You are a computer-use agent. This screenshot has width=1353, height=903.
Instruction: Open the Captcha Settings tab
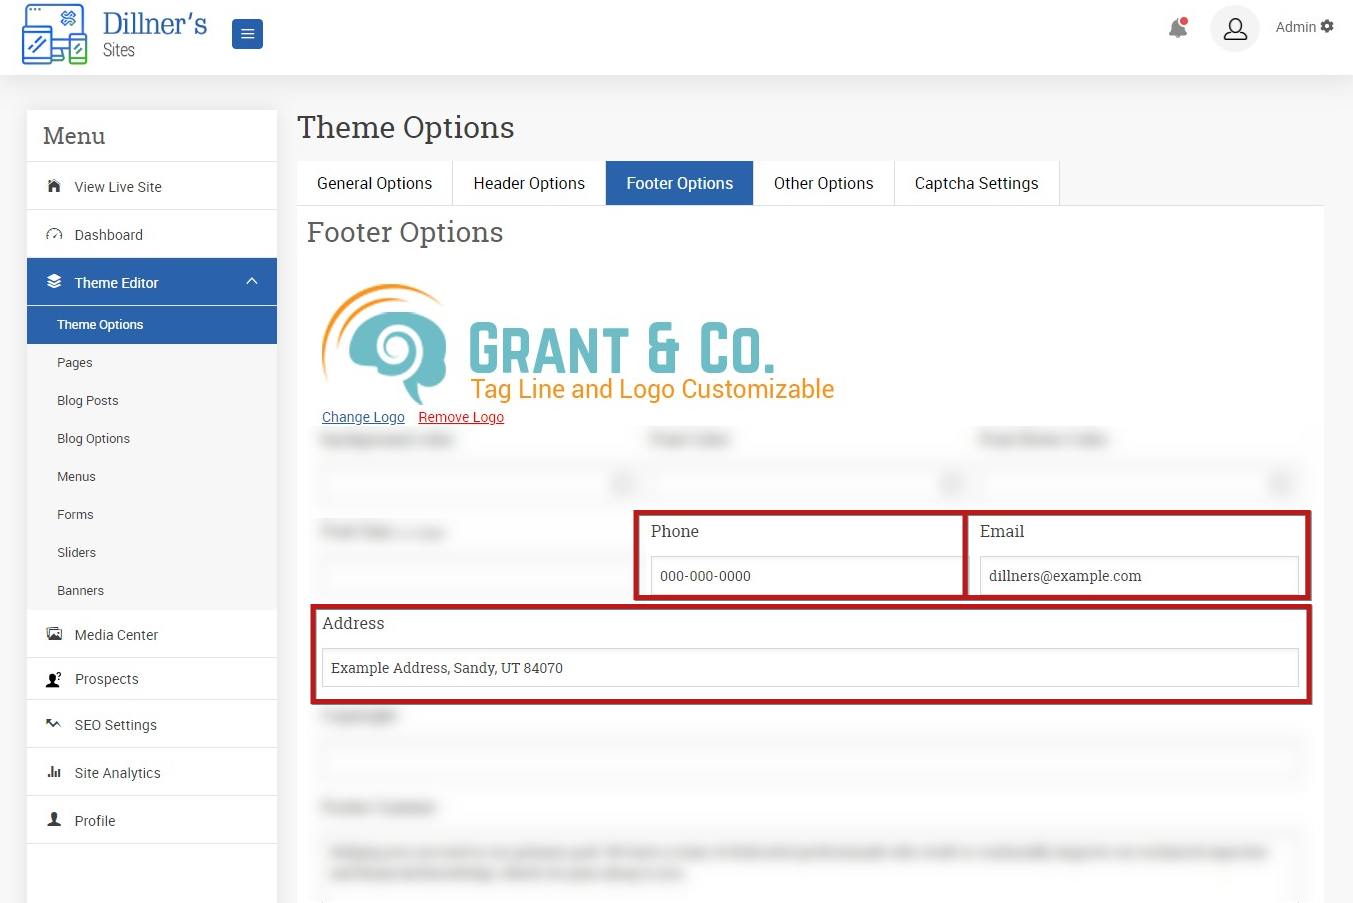977,183
